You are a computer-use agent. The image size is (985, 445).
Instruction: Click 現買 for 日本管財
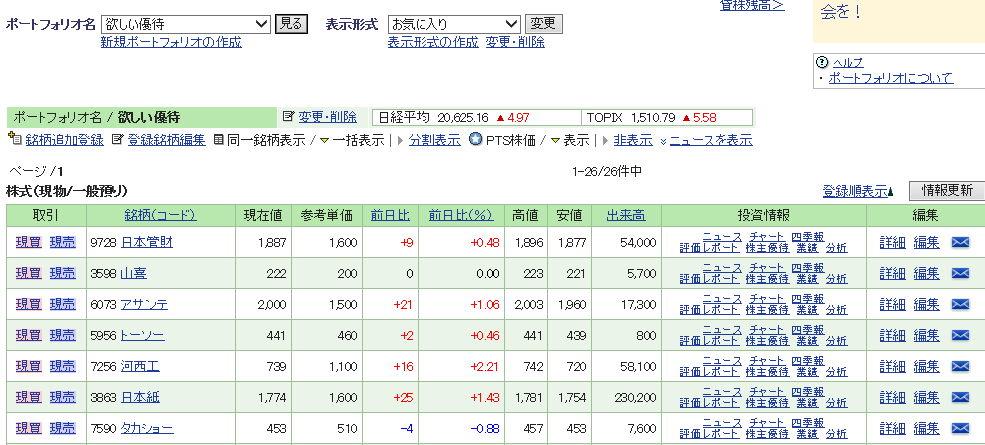point(28,243)
